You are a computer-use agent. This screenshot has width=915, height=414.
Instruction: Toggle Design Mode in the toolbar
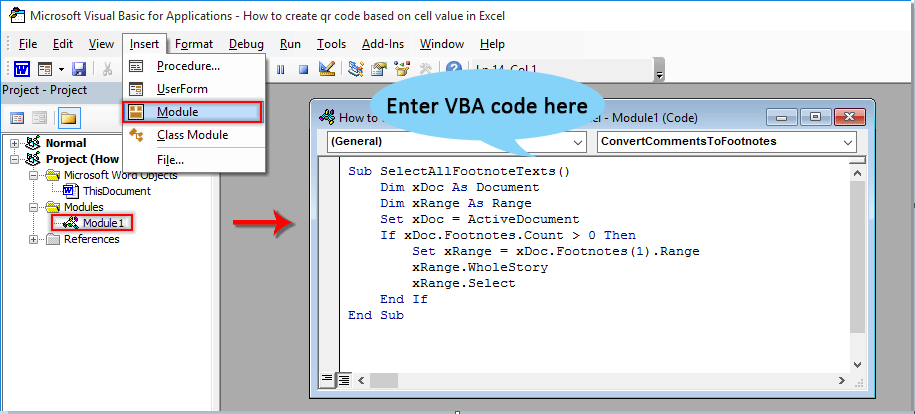[x=326, y=69]
